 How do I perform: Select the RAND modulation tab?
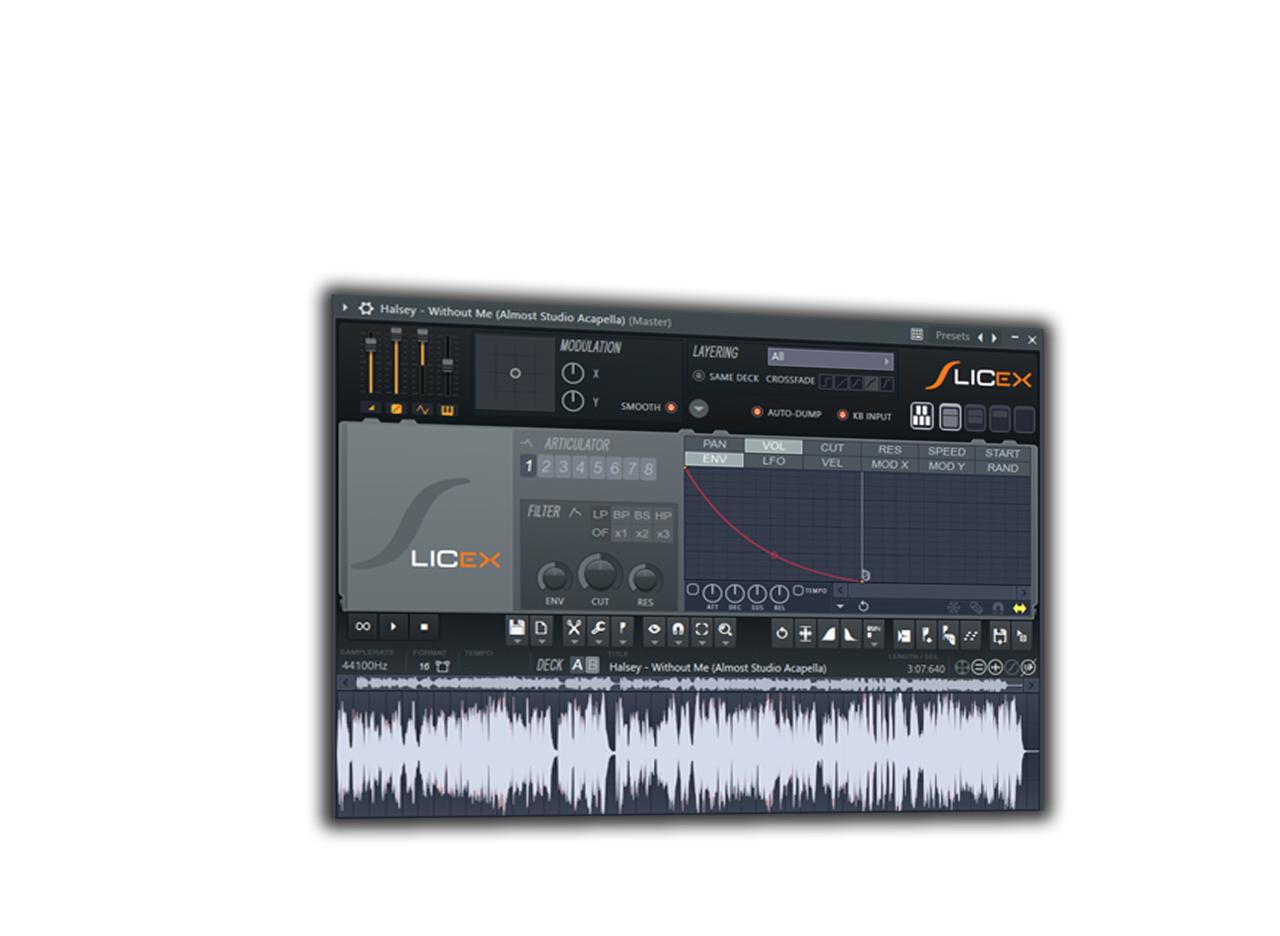coord(1003,468)
